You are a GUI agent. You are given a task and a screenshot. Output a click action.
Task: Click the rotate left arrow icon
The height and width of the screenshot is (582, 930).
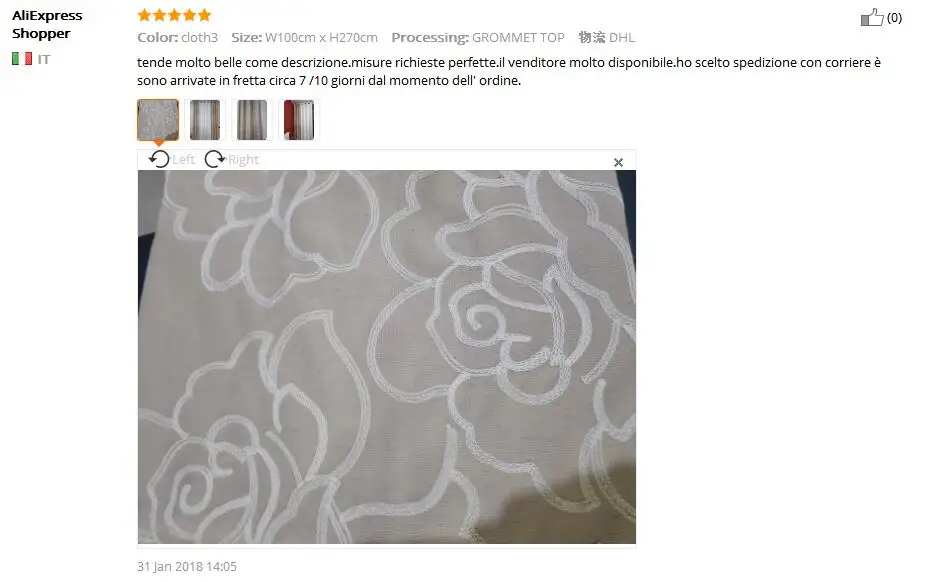click(158, 159)
